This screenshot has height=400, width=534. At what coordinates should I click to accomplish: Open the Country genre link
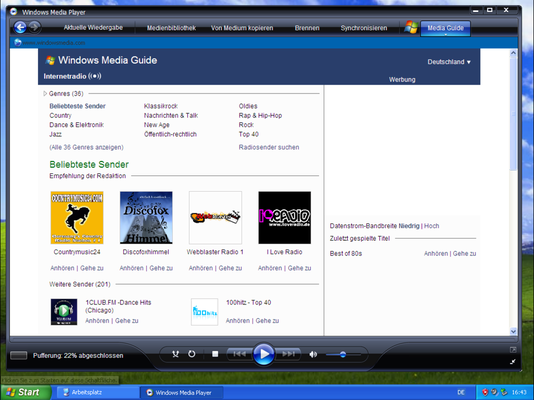[x=61, y=115]
